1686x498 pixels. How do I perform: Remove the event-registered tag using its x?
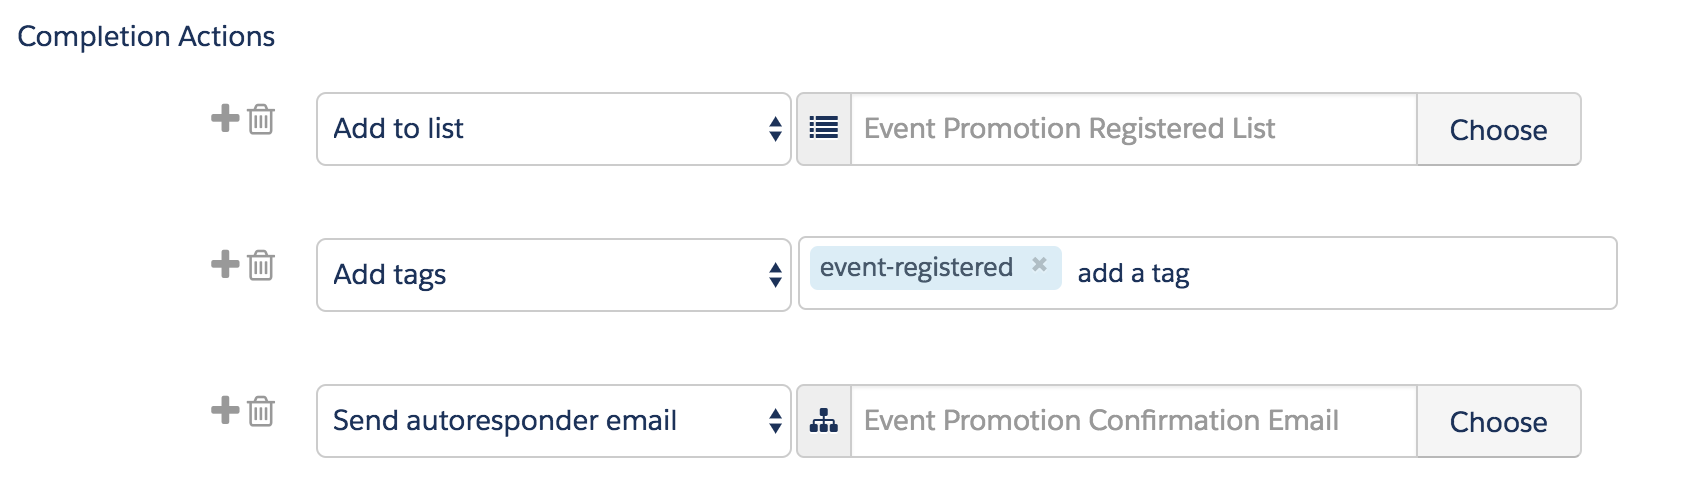[x=1039, y=265]
